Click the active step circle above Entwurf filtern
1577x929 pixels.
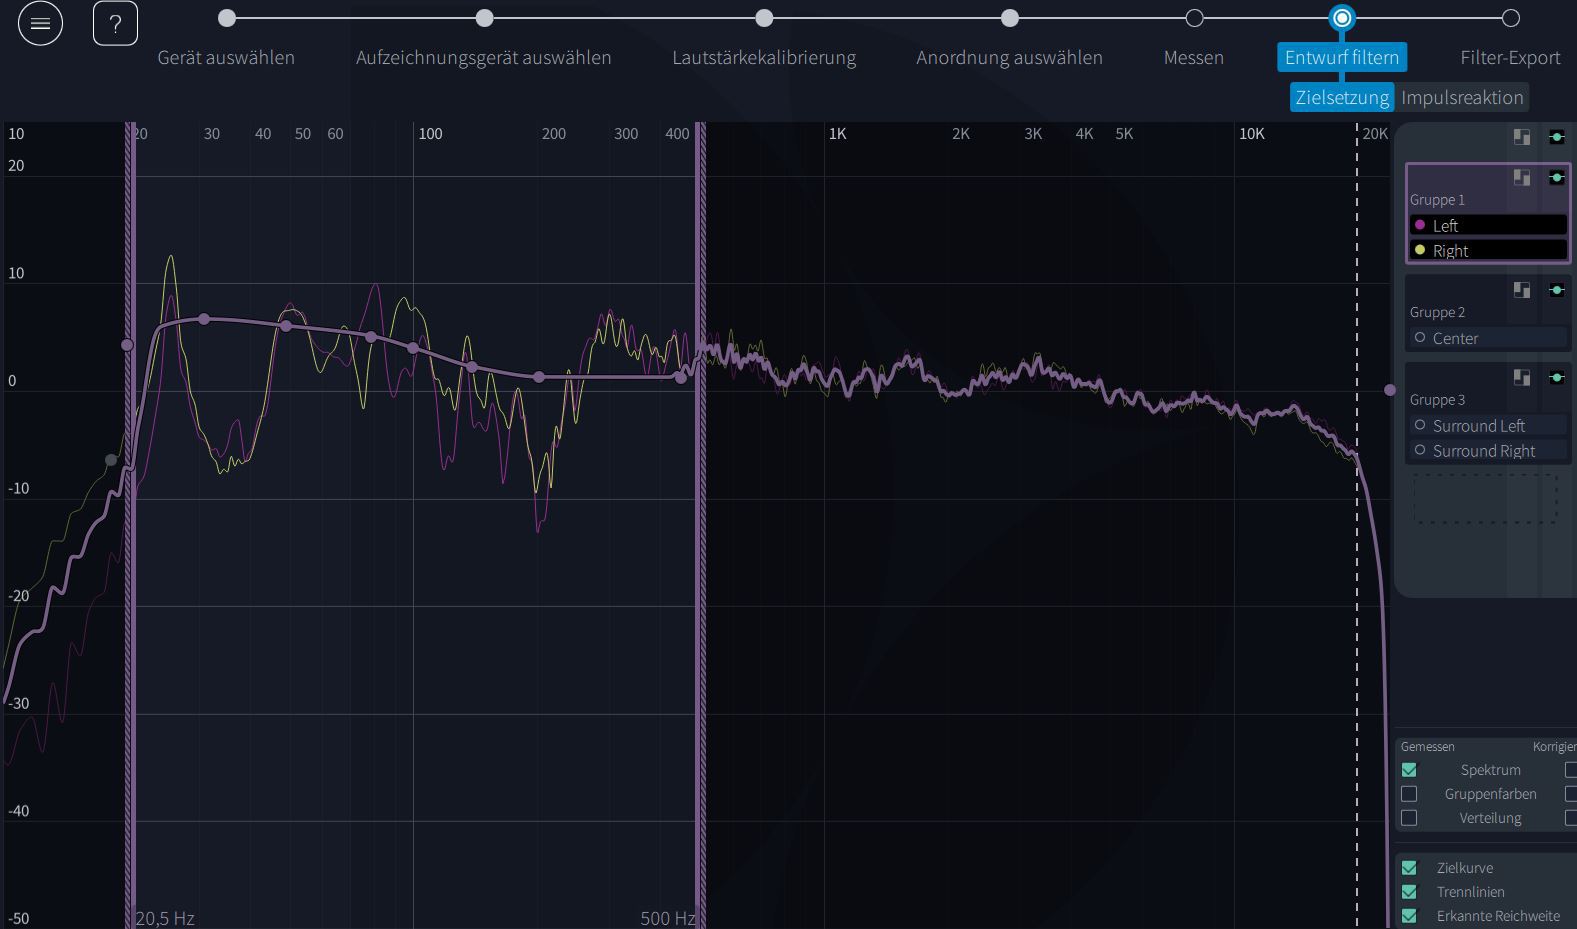[x=1342, y=18]
